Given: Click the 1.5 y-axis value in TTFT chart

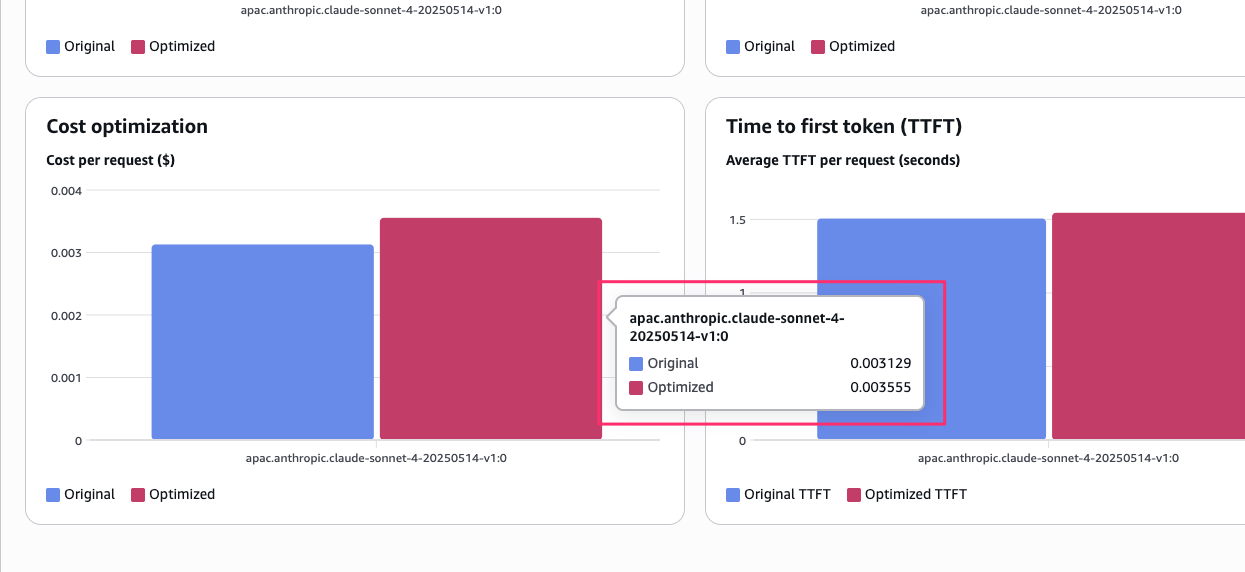Looking at the screenshot, I should pyautogui.click(x=737, y=220).
